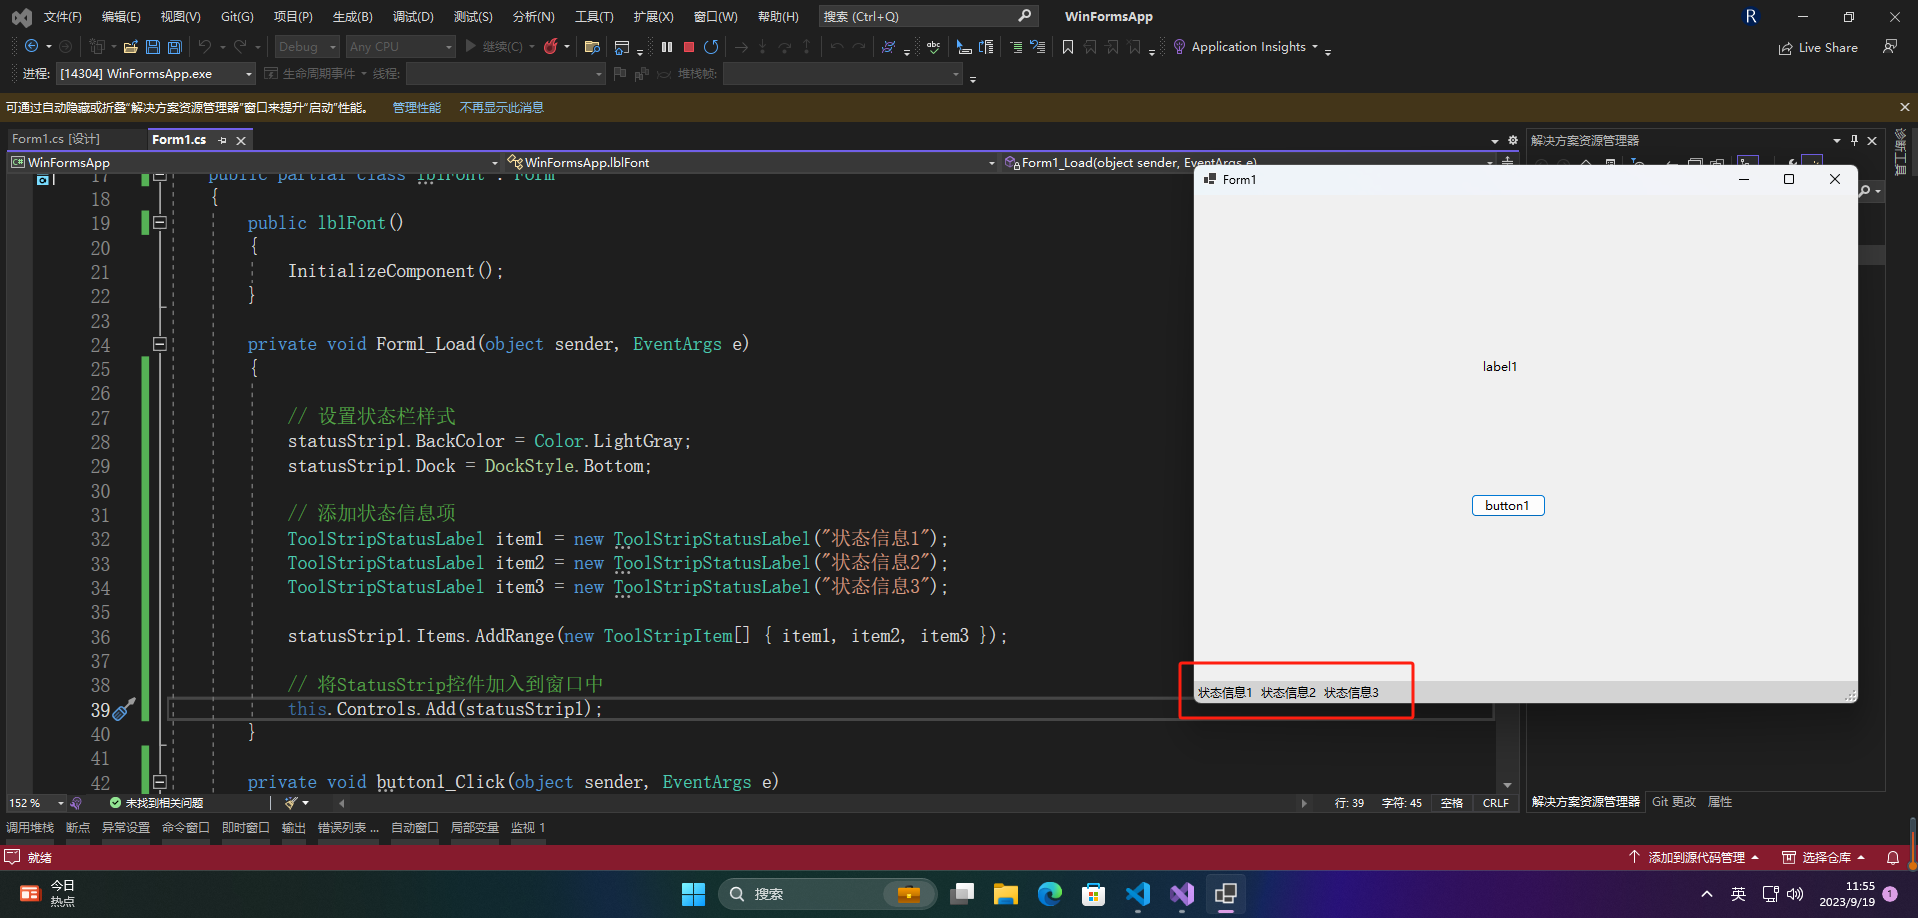Click the Save All icon
This screenshot has height=918, width=1918.
(x=175, y=47)
